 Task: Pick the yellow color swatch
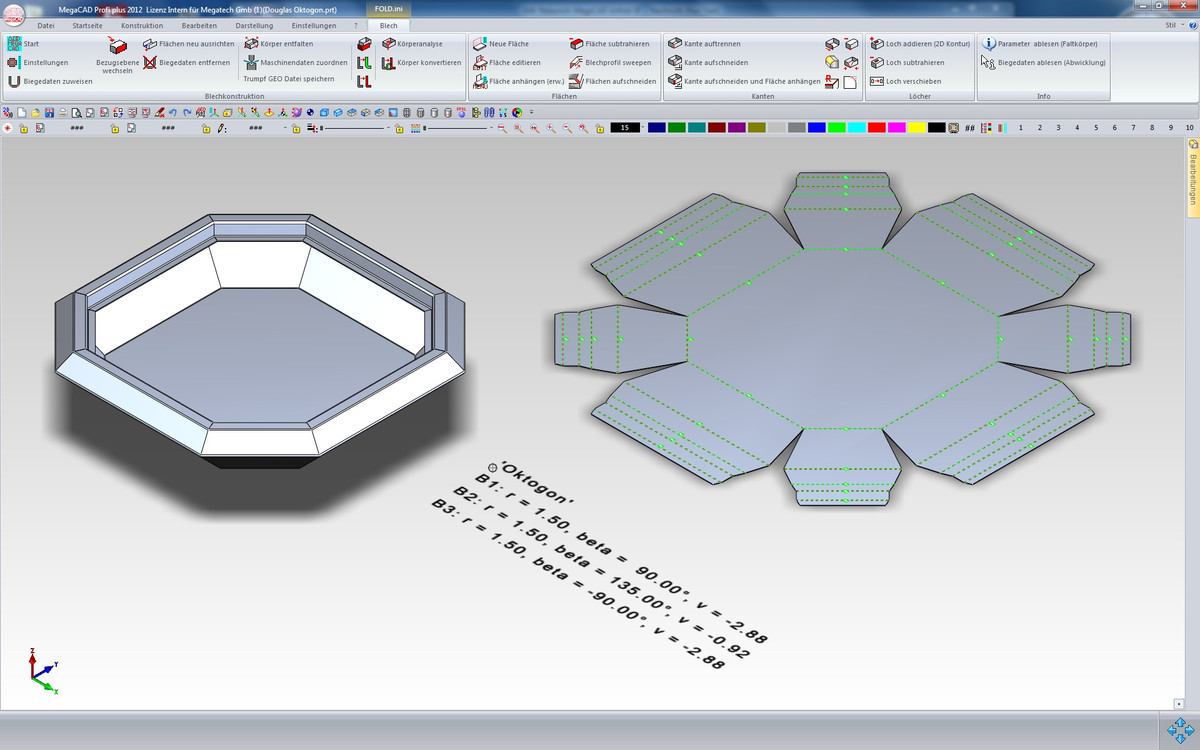(916, 128)
